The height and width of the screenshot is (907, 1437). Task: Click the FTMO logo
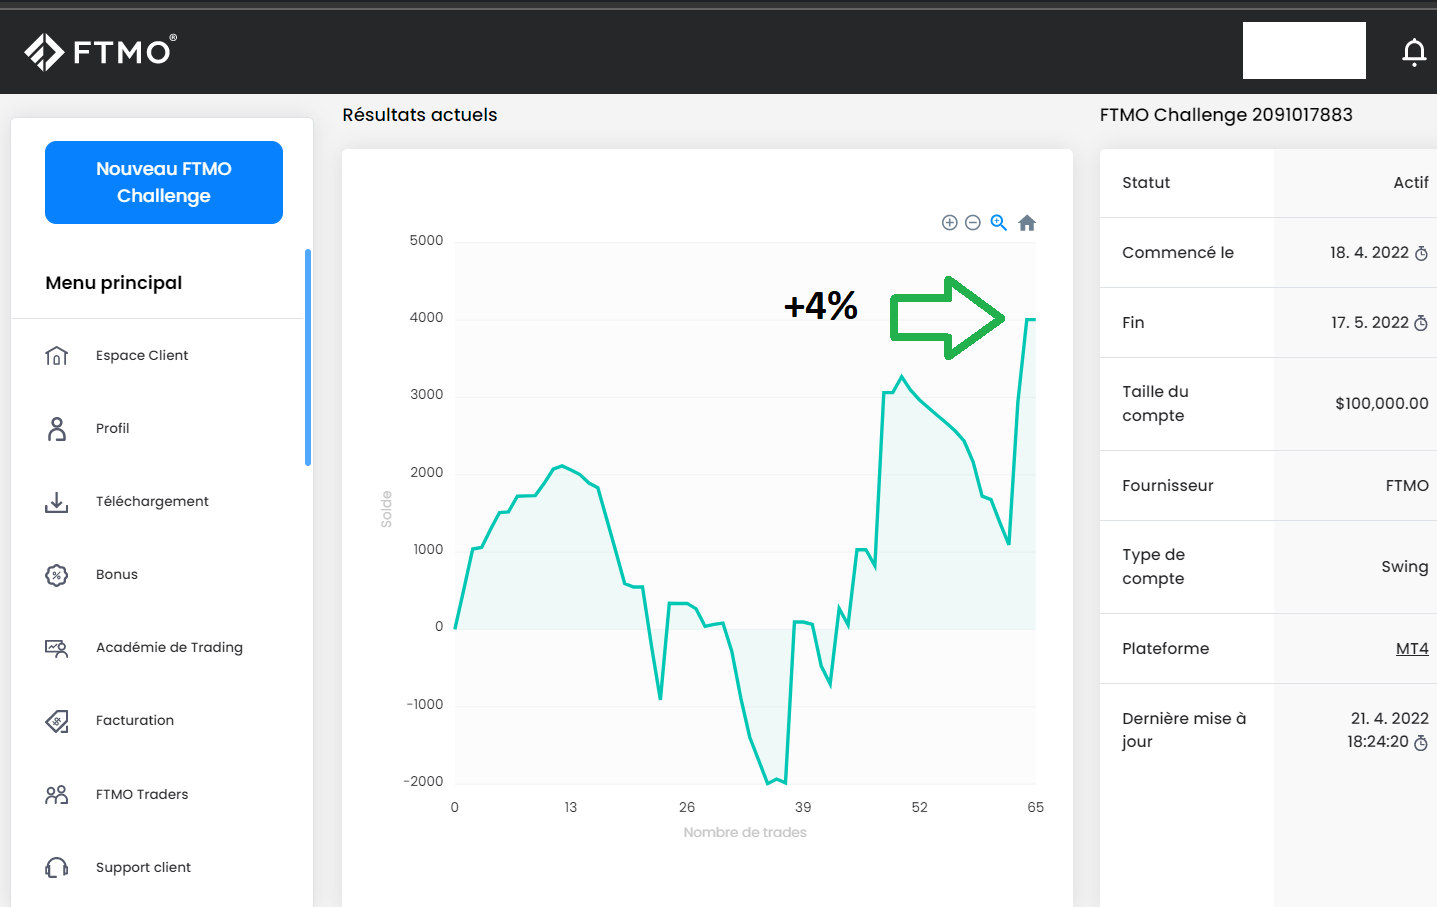pyautogui.click(x=101, y=51)
